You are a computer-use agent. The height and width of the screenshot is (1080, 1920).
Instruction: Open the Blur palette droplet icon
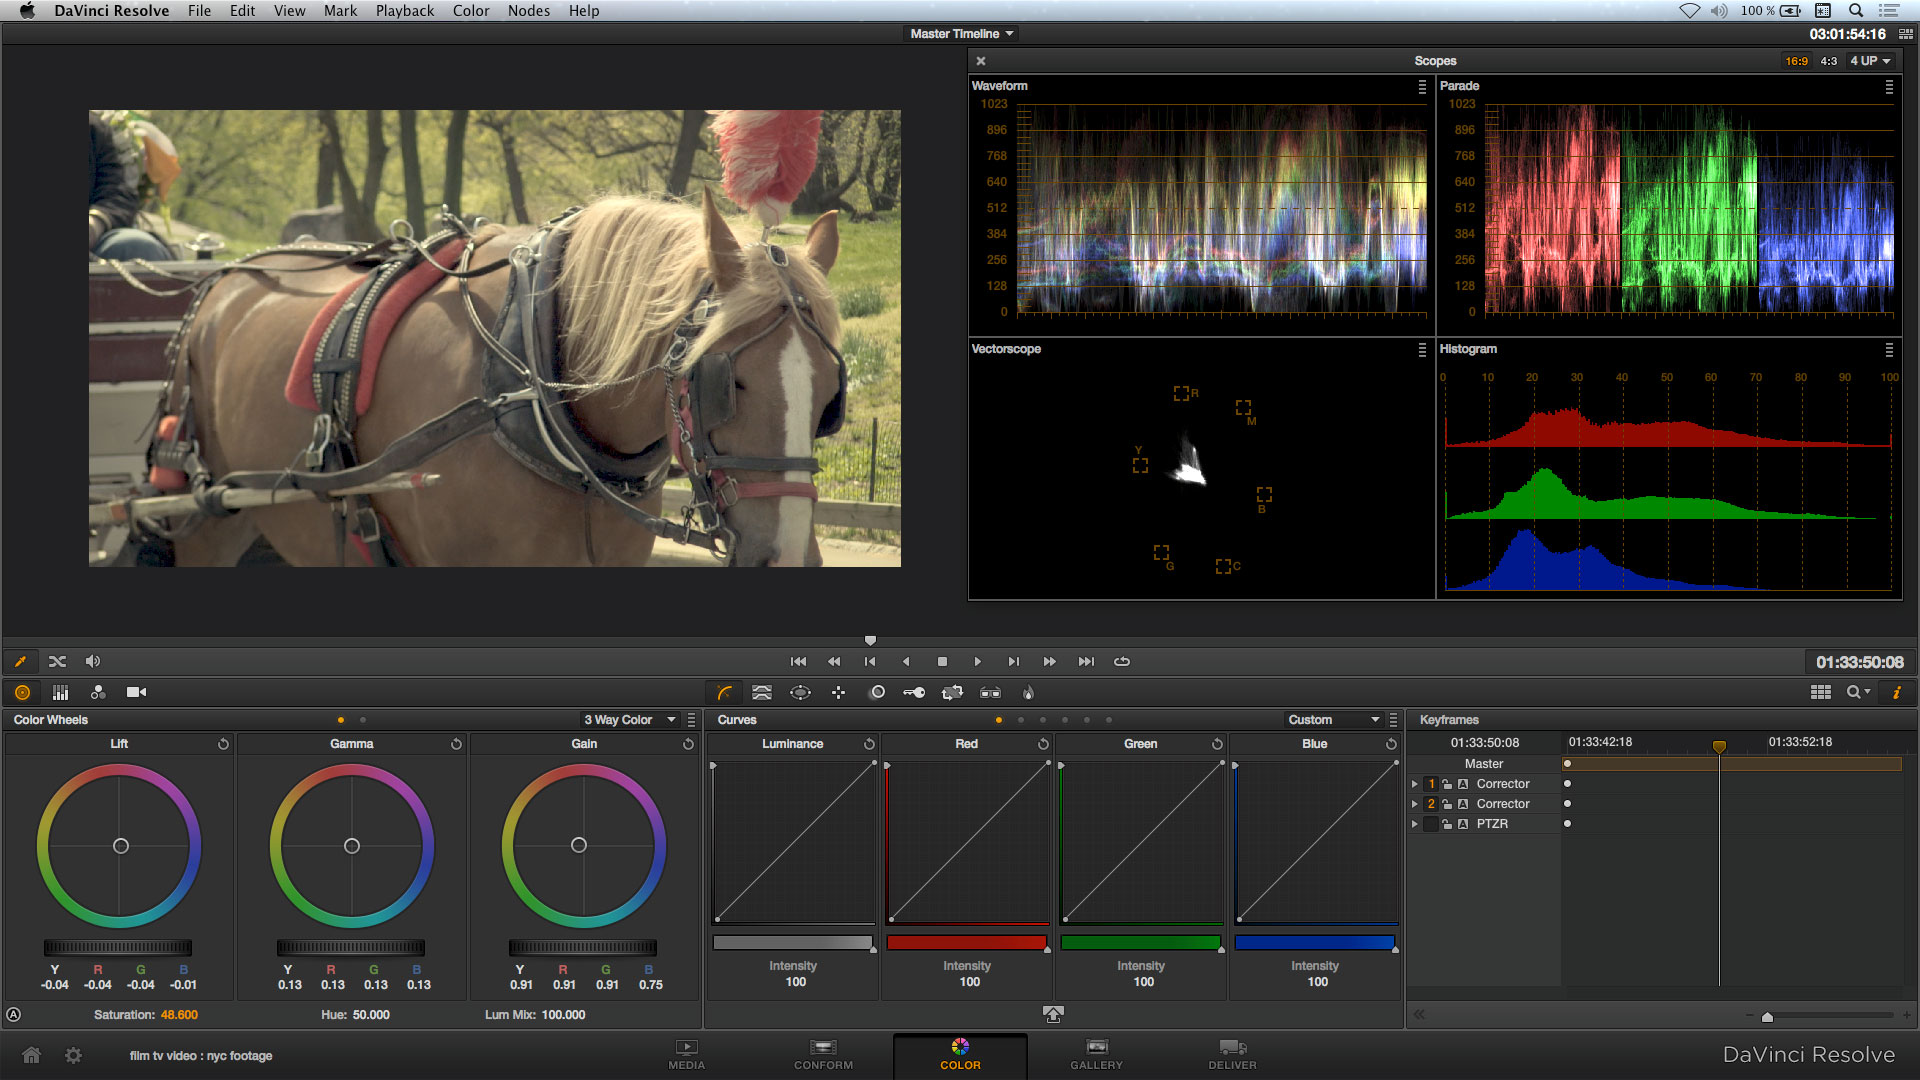point(1027,692)
